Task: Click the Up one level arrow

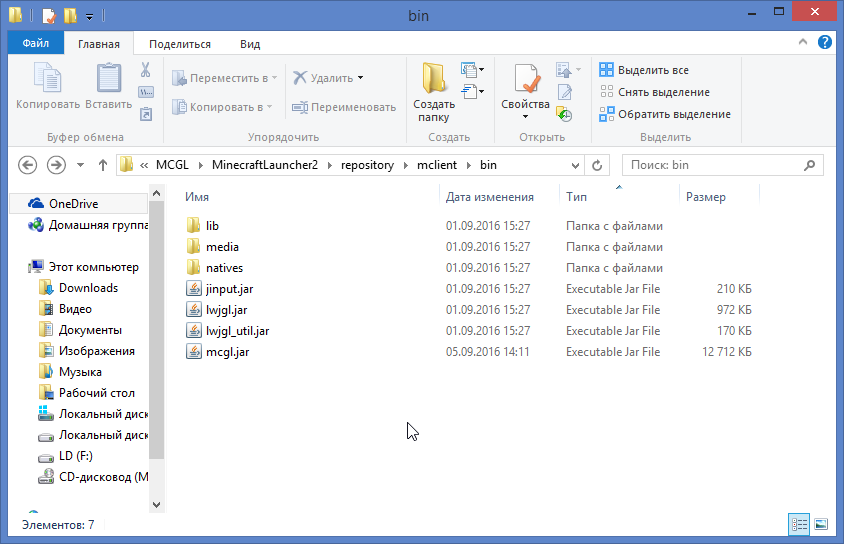Action: click(x=103, y=165)
